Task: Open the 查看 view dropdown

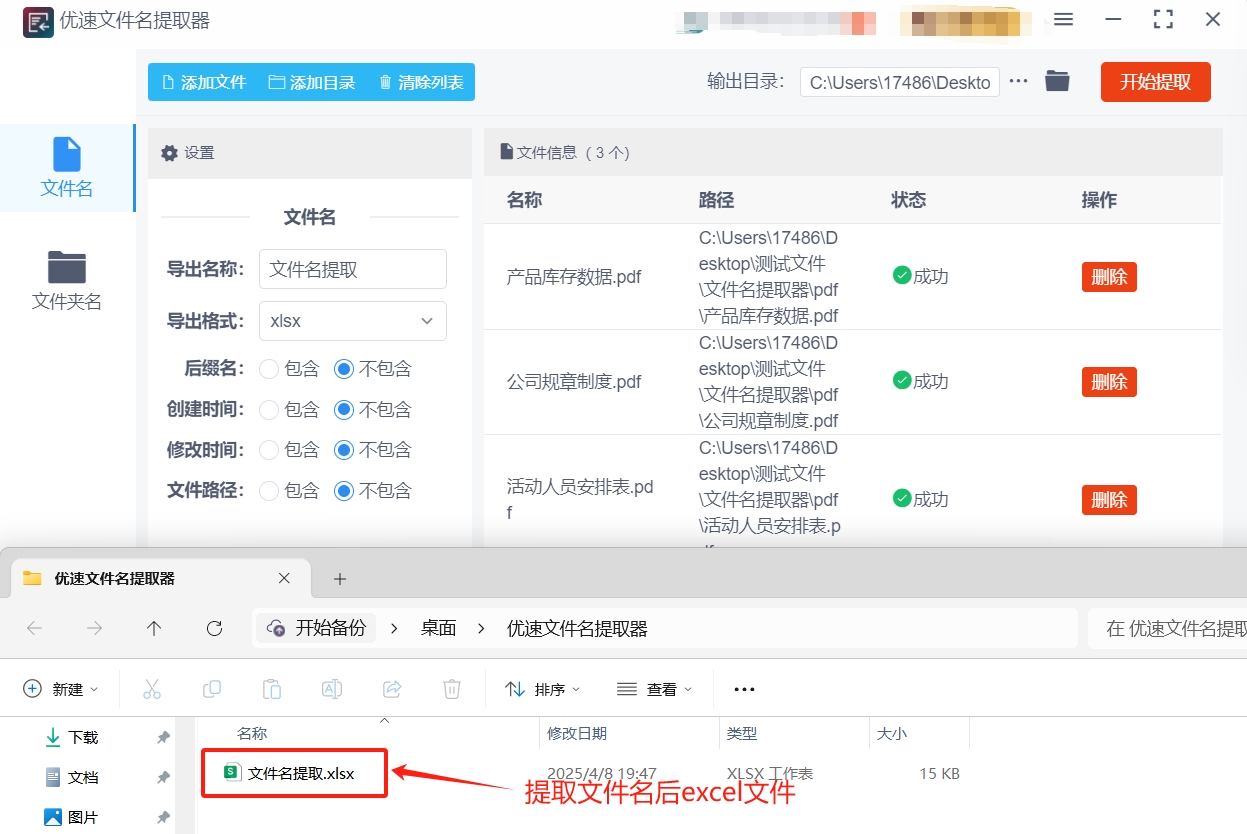Action: point(655,689)
